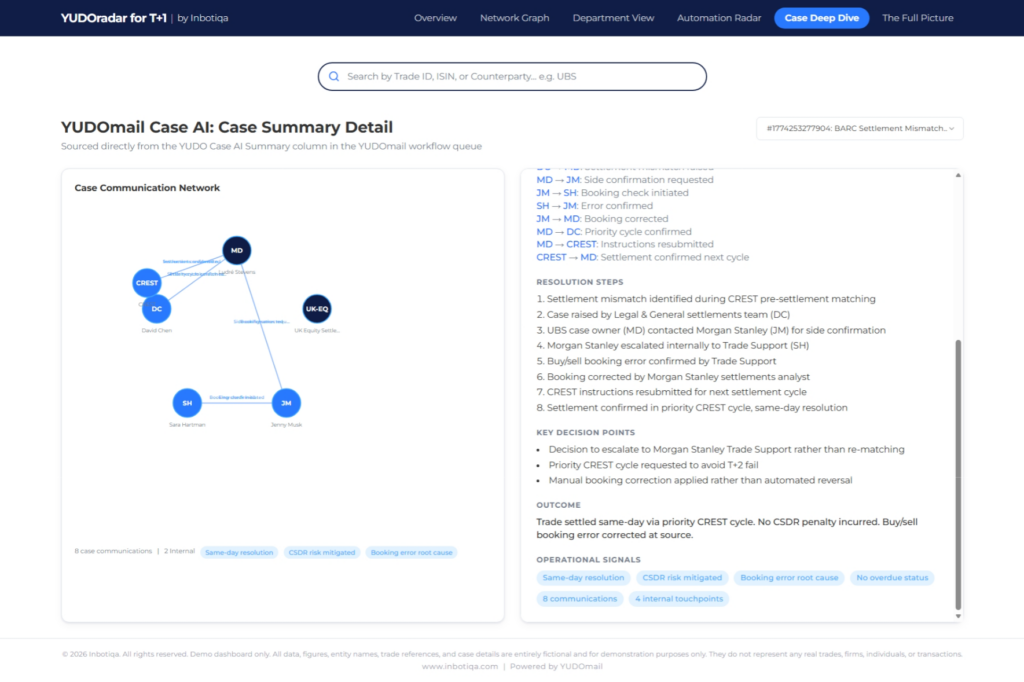
Task: Switch to the Network Graph tab
Action: (514, 18)
